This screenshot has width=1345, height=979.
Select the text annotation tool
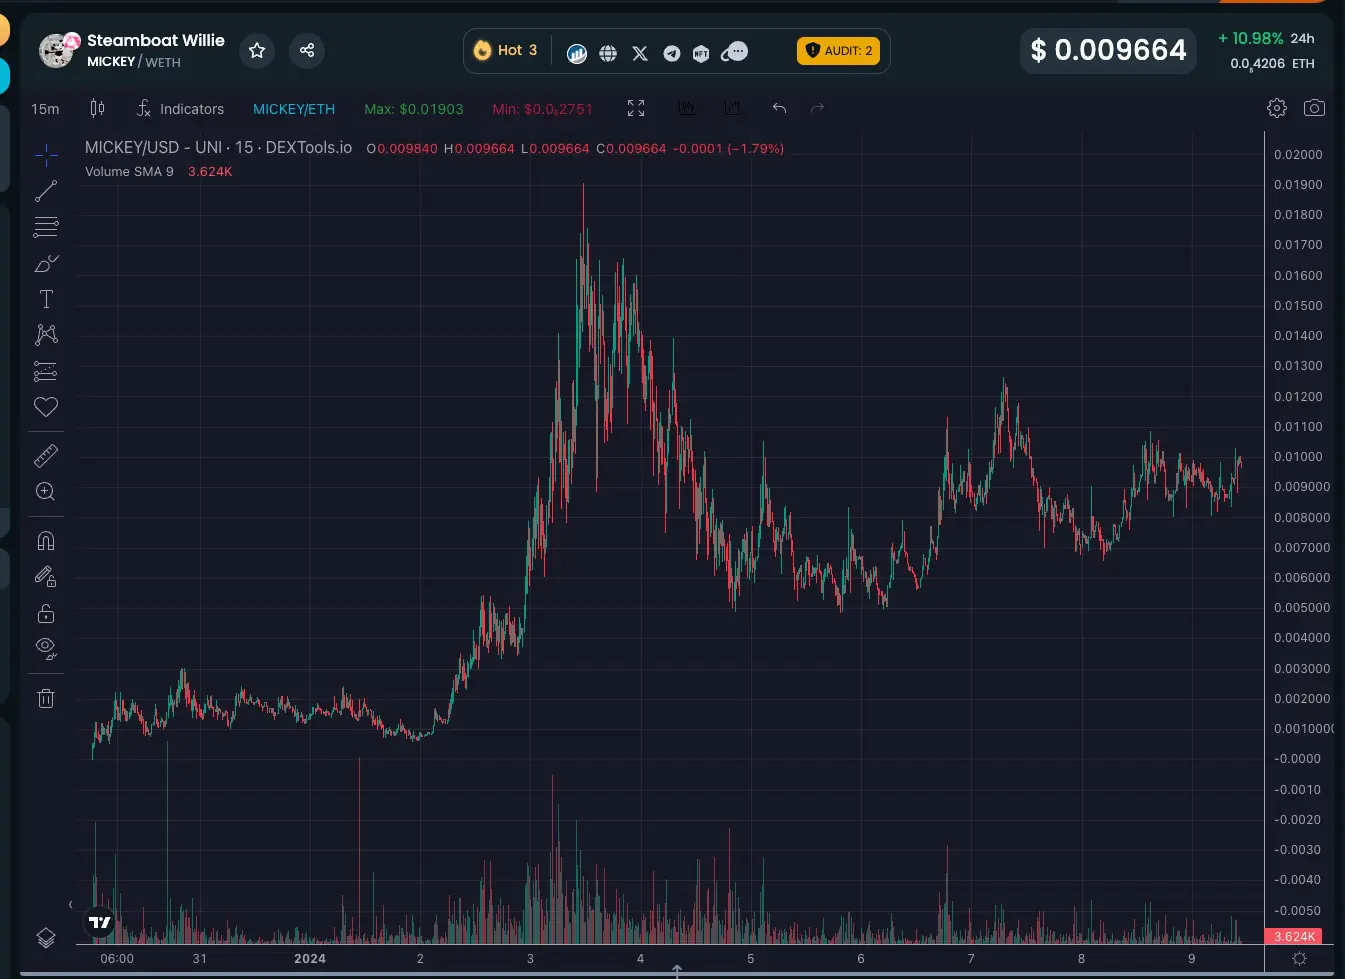tap(46, 299)
